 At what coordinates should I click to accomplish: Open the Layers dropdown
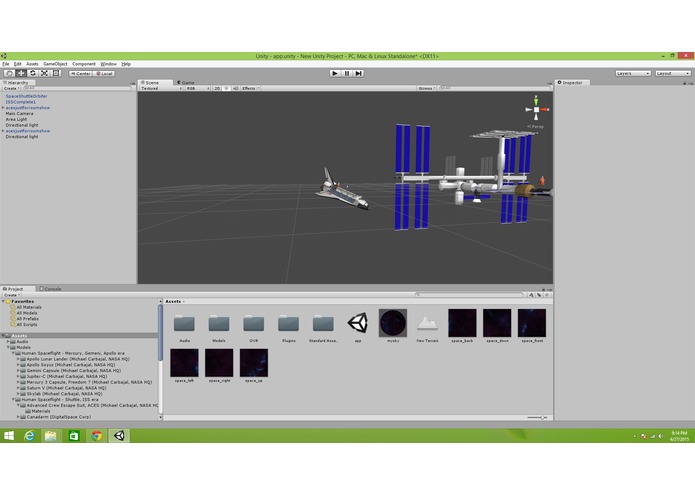click(x=633, y=73)
